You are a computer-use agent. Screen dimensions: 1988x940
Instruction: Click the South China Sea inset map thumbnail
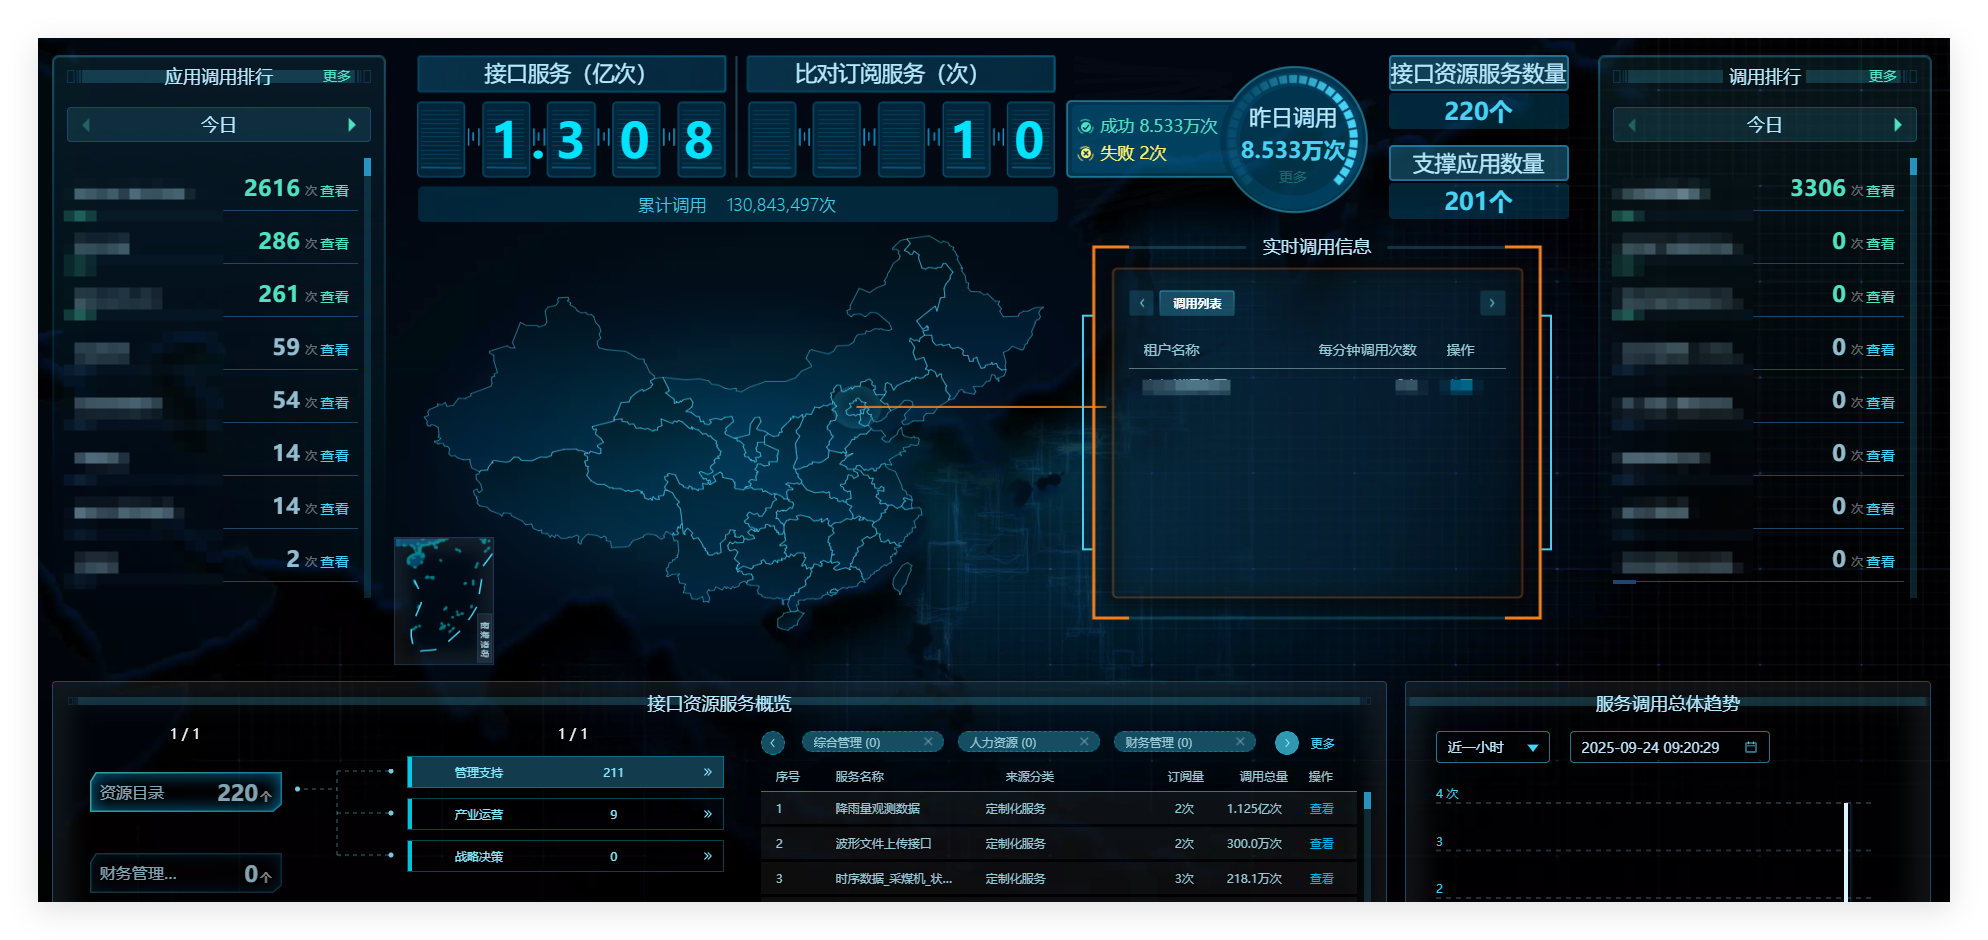point(444,600)
